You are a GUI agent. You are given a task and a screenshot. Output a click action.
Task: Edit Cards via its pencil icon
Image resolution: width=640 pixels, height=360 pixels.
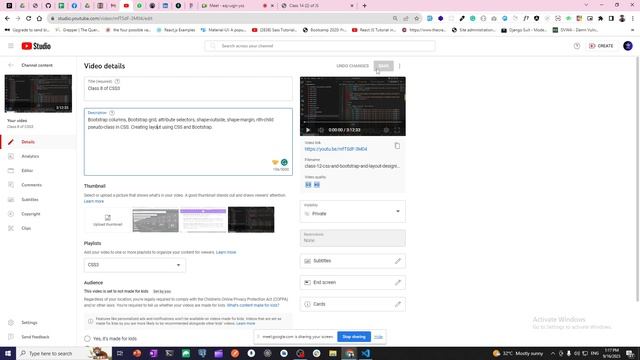pyautogui.click(x=398, y=304)
